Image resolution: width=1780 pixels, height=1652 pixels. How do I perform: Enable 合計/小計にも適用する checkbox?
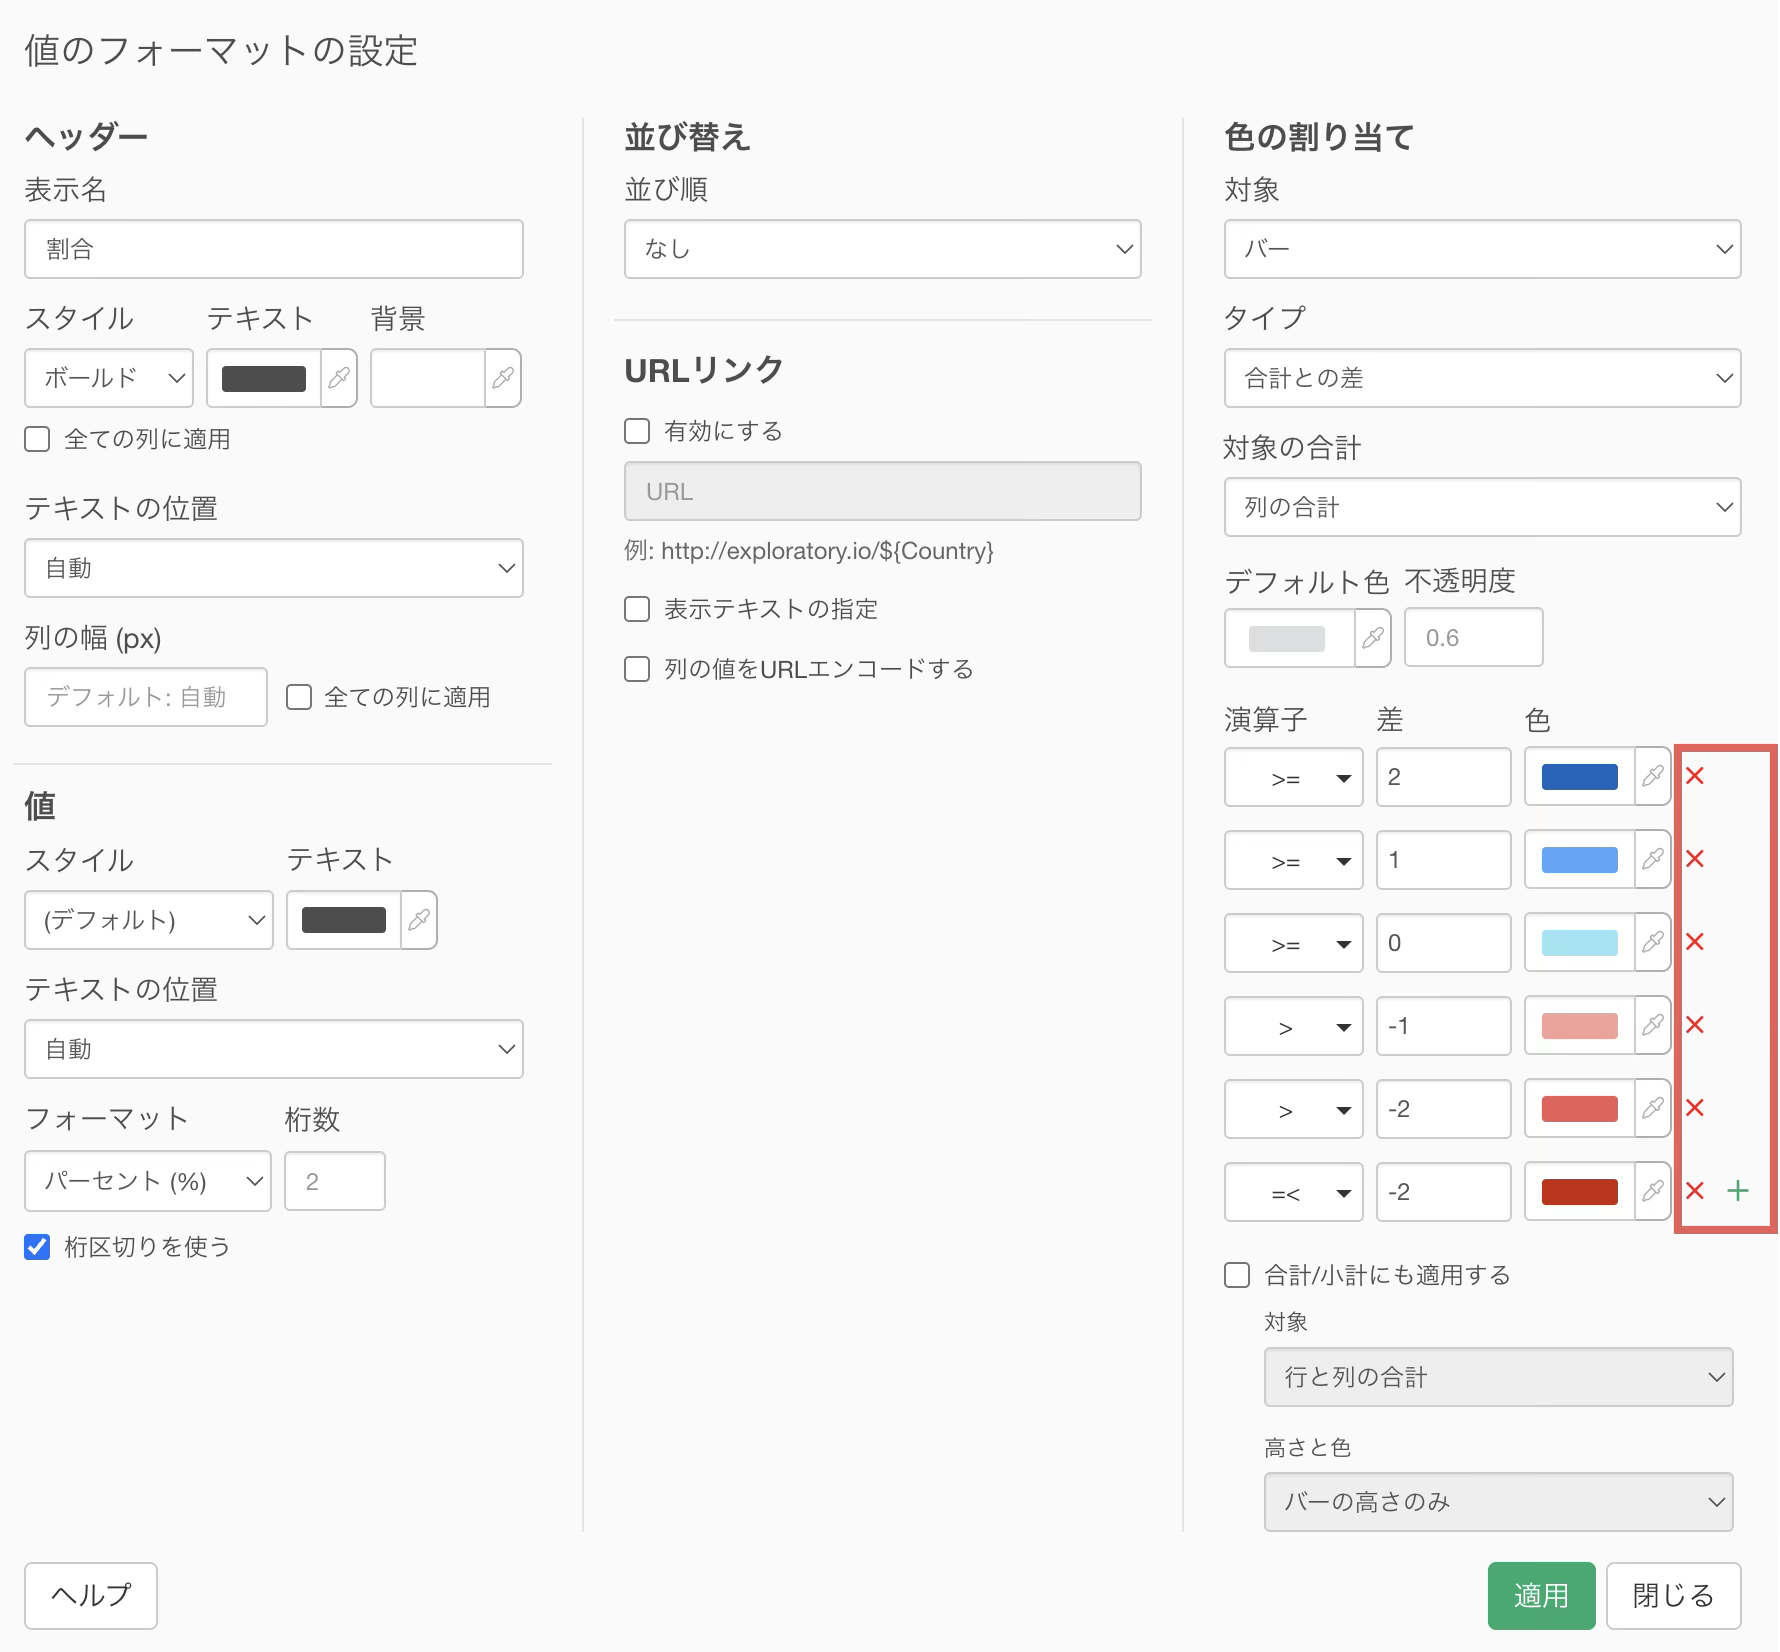[x=1237, y=1275]
